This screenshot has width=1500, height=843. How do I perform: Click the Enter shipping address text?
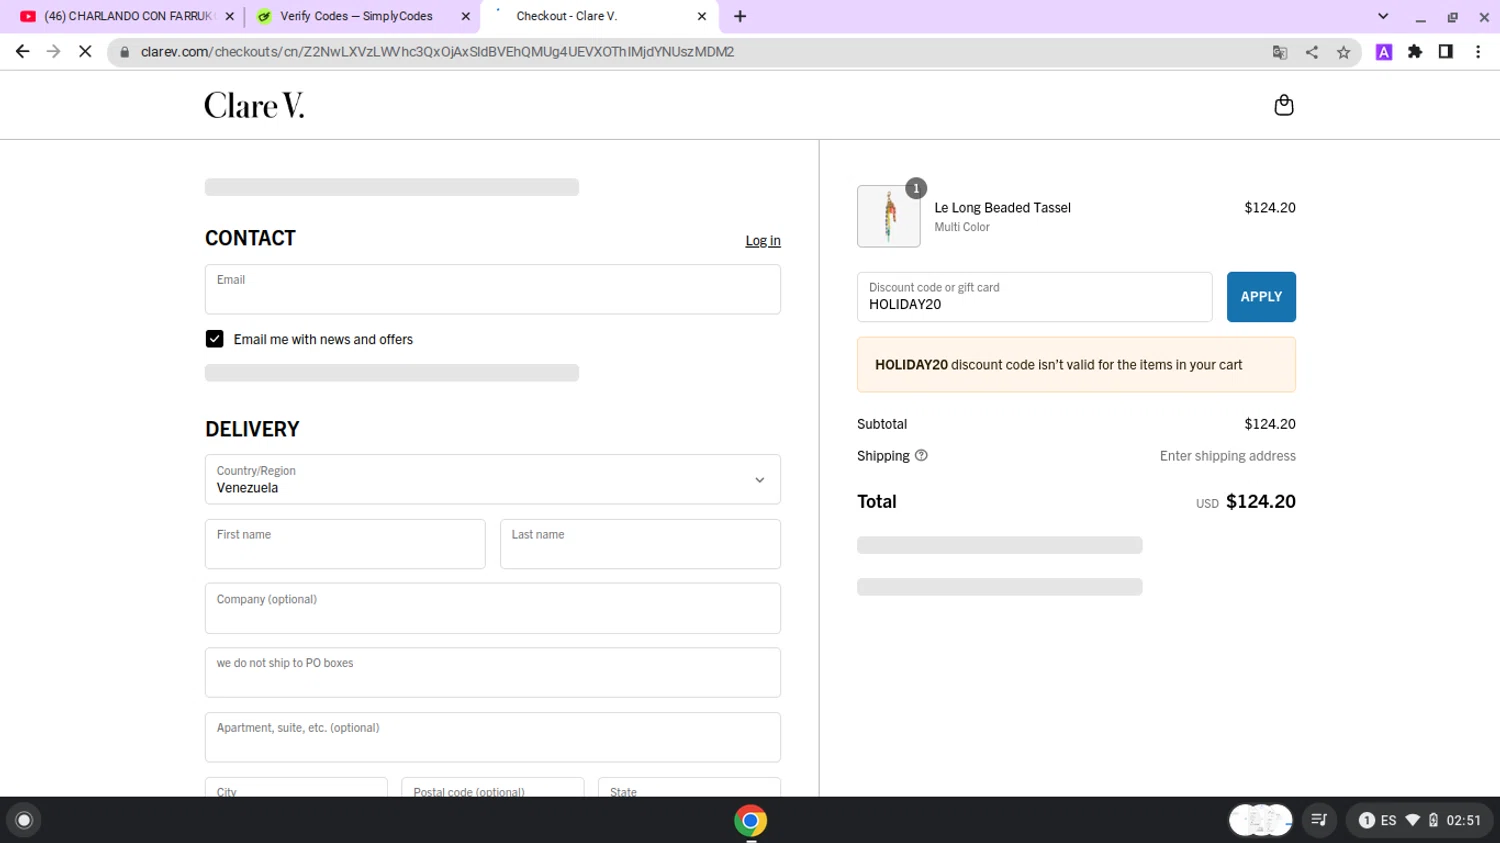click(x=1227, y=456)
